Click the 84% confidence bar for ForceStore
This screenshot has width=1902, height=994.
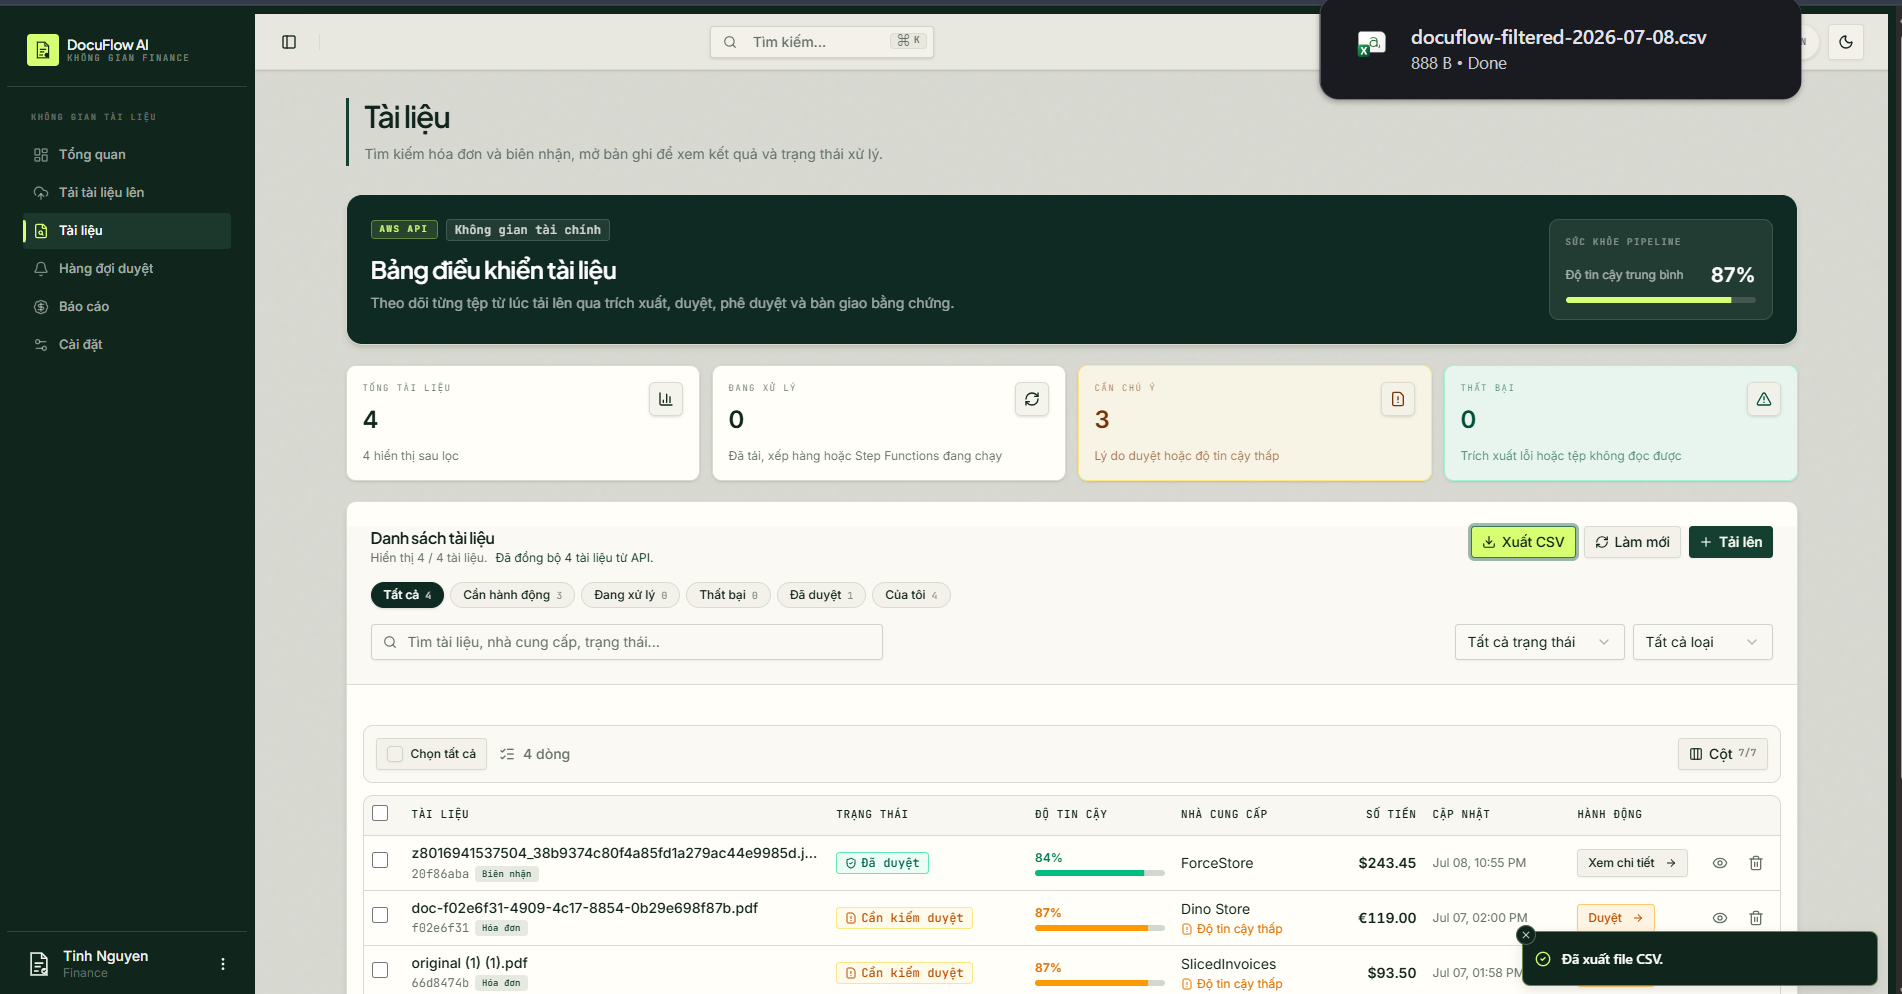pyautogui.click(x=1099, y=873)
